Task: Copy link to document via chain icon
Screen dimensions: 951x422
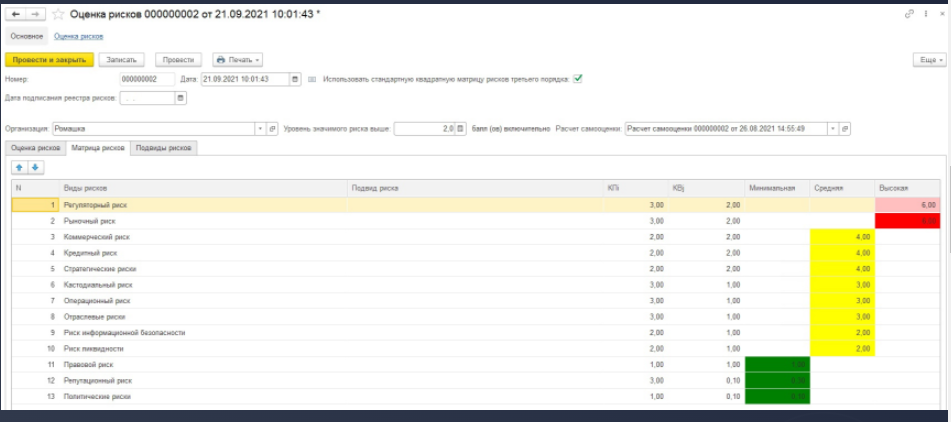Action: point(909,13)
